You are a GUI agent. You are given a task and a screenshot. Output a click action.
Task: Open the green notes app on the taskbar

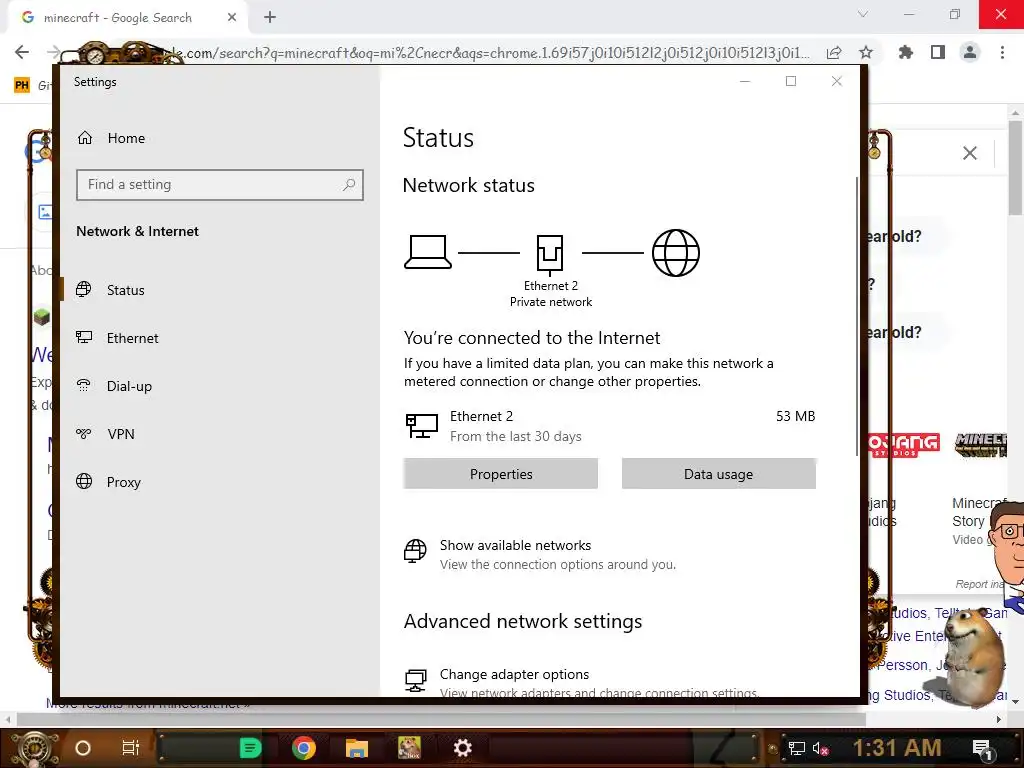click(x=250, y=748)
